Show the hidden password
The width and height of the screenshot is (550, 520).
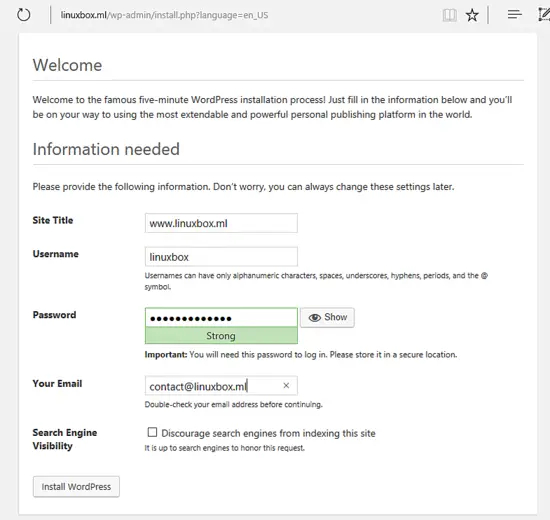pos(327,318)
